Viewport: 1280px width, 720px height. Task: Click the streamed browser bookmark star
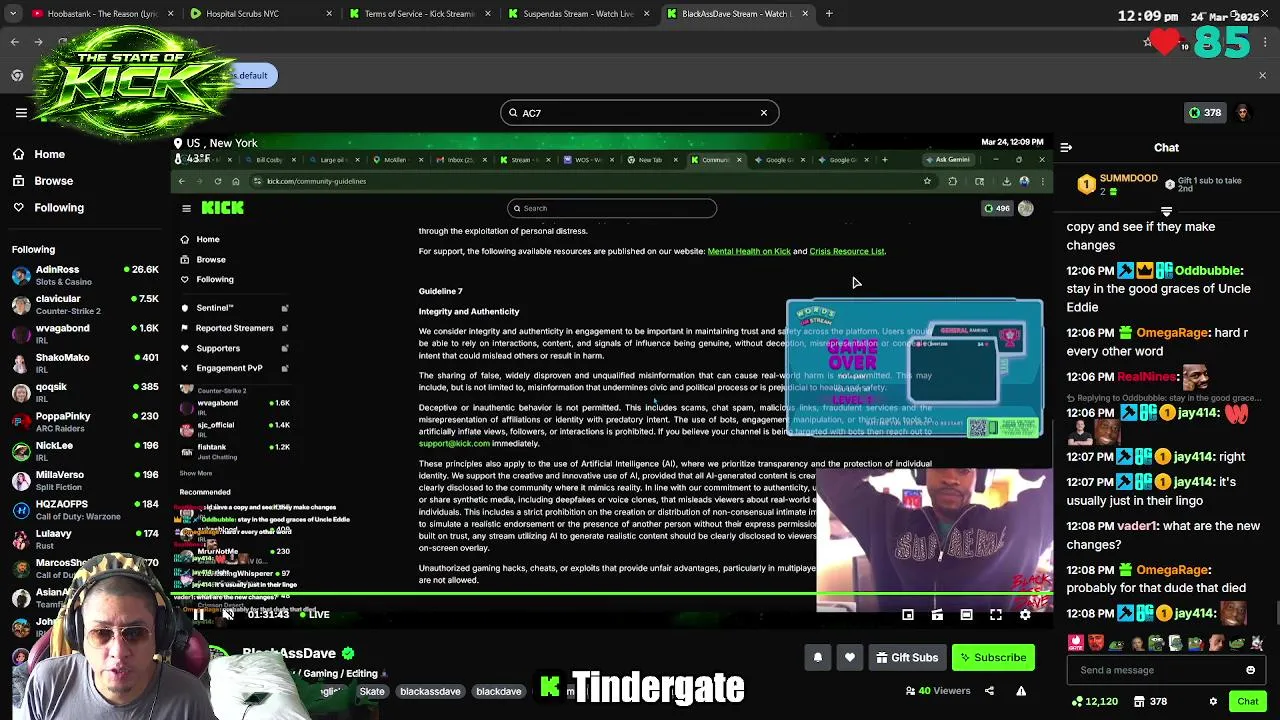pos(927,182)
